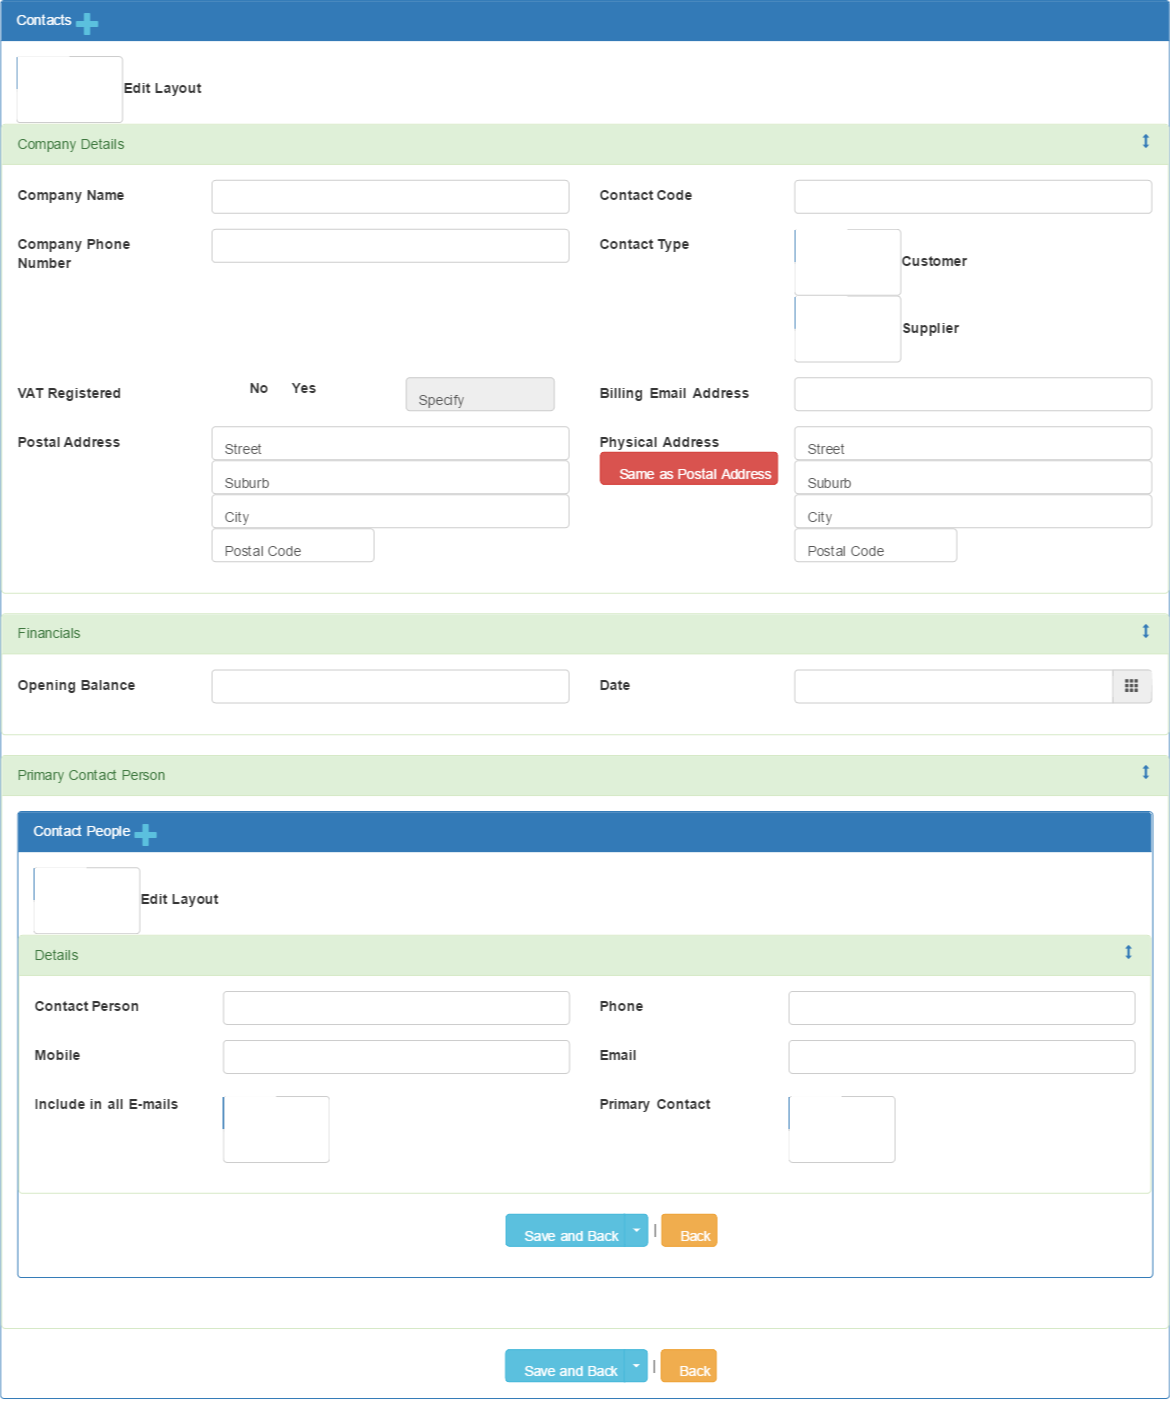Toggle Edit Layout checkbox under Contacts header

(x=69, y=89)
